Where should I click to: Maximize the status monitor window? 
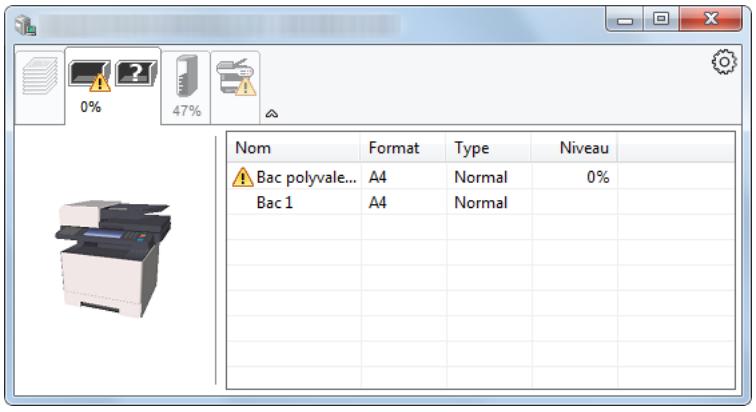click(661, 19)
